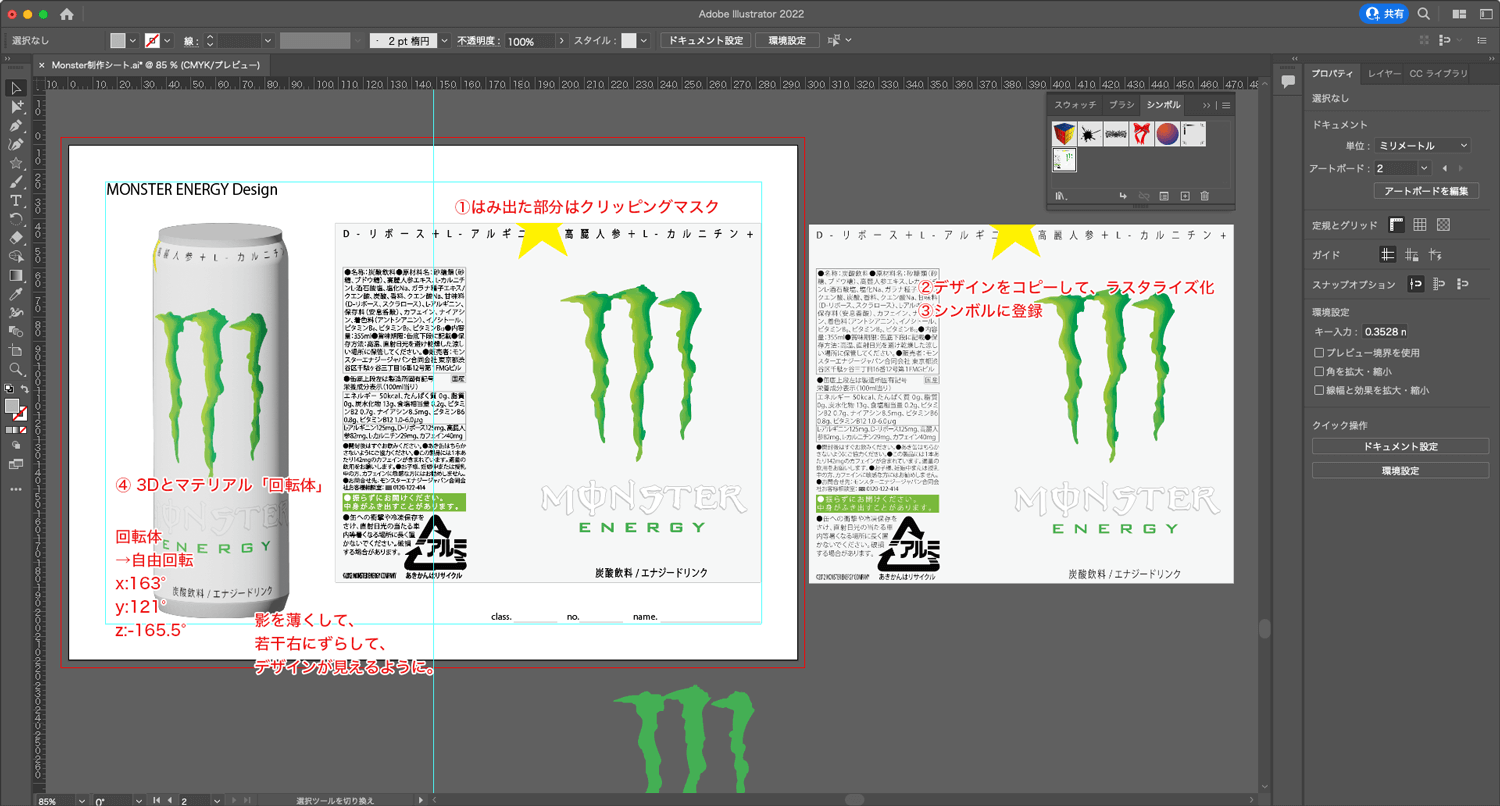Open the スタイル graphic style dropdown

tap(643, 41)
